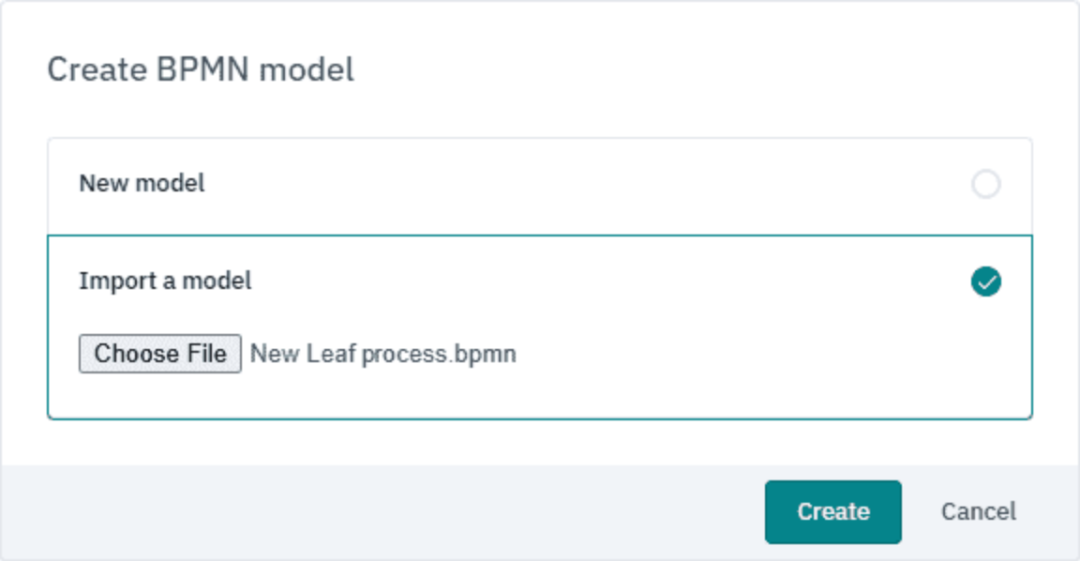Choose the New model option row
The width and height of the screenshot is (1080, 561).
(539, 186)
